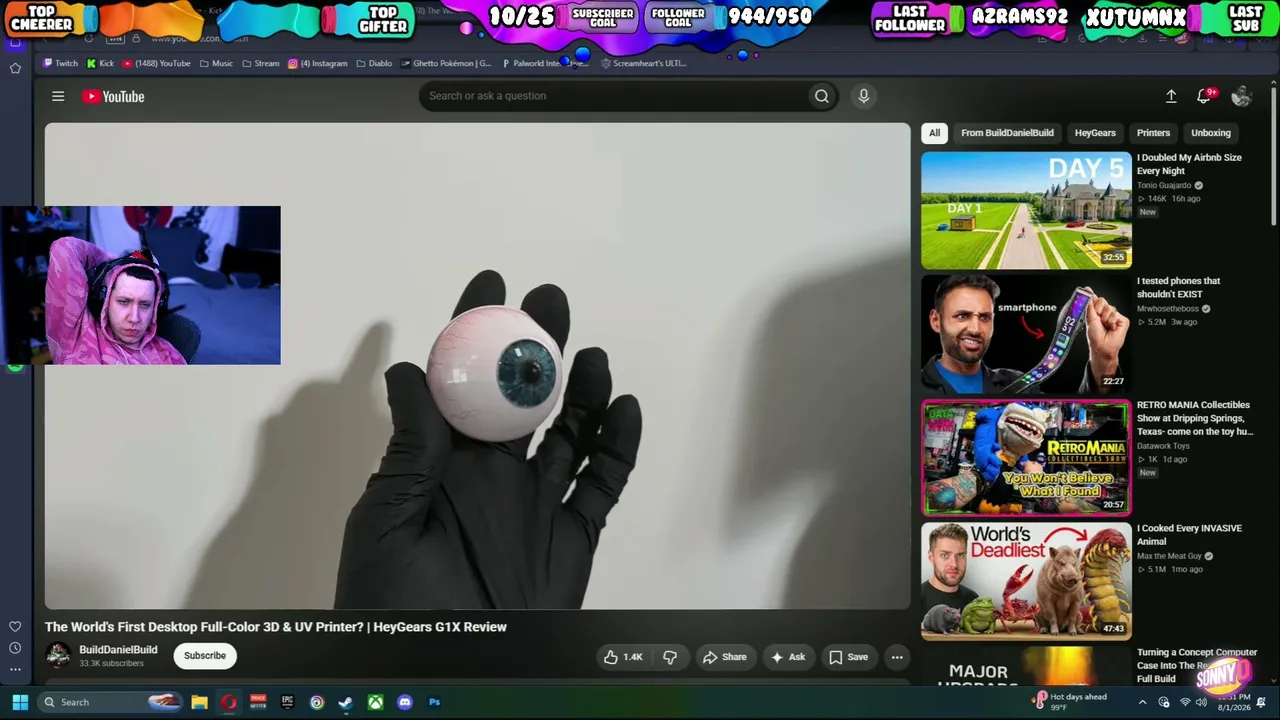Image resolution: width=1280 pixels, height=720 pixels.
Task: Select the HeyGears filter chip
Action: [1095, 133]
